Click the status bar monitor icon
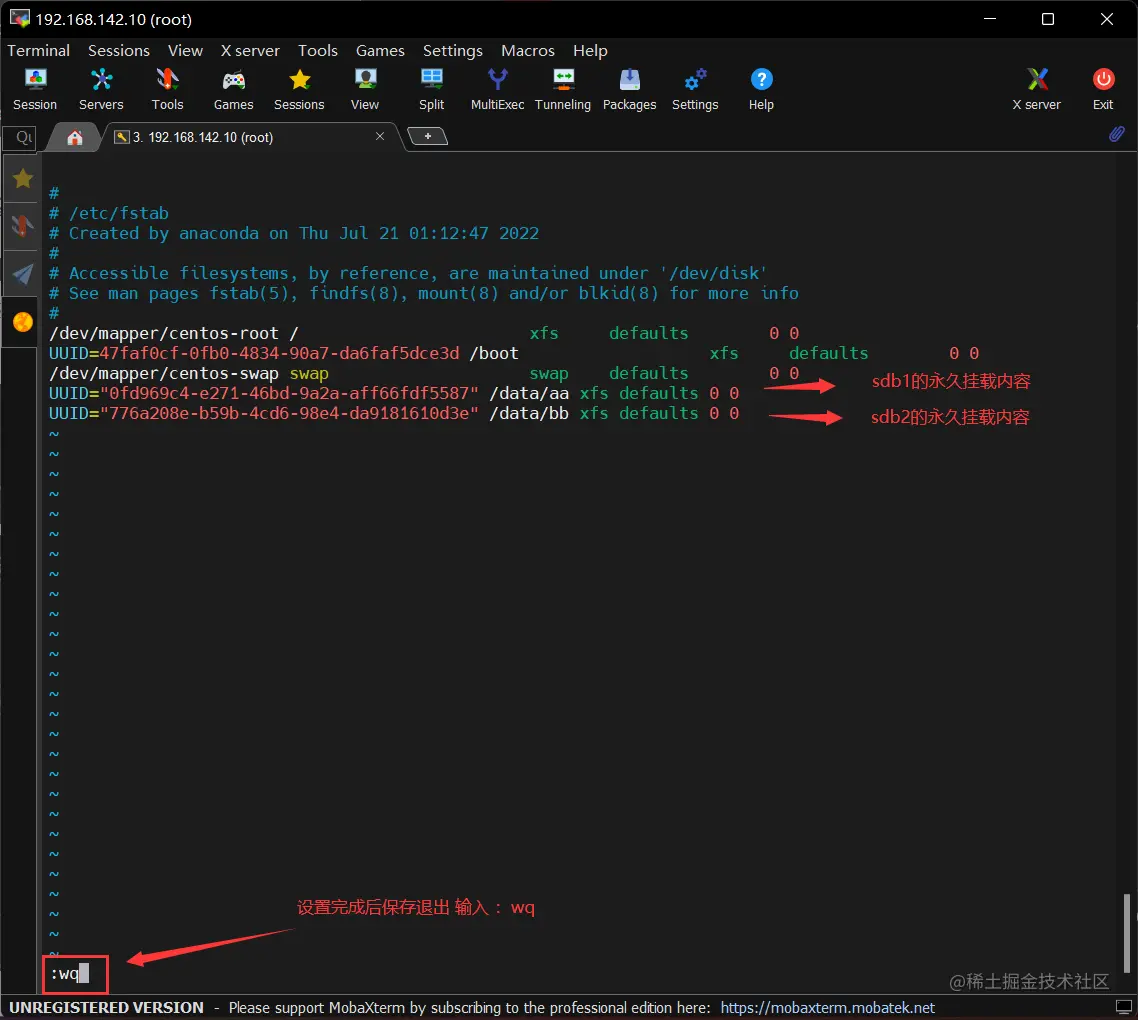 click(1123, 1007)
